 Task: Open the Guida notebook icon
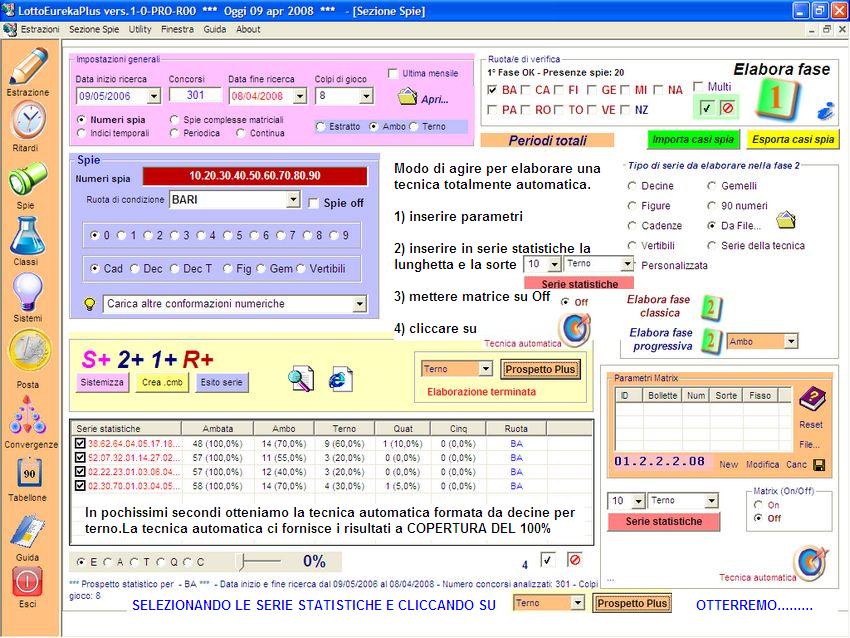pos(28,531)
